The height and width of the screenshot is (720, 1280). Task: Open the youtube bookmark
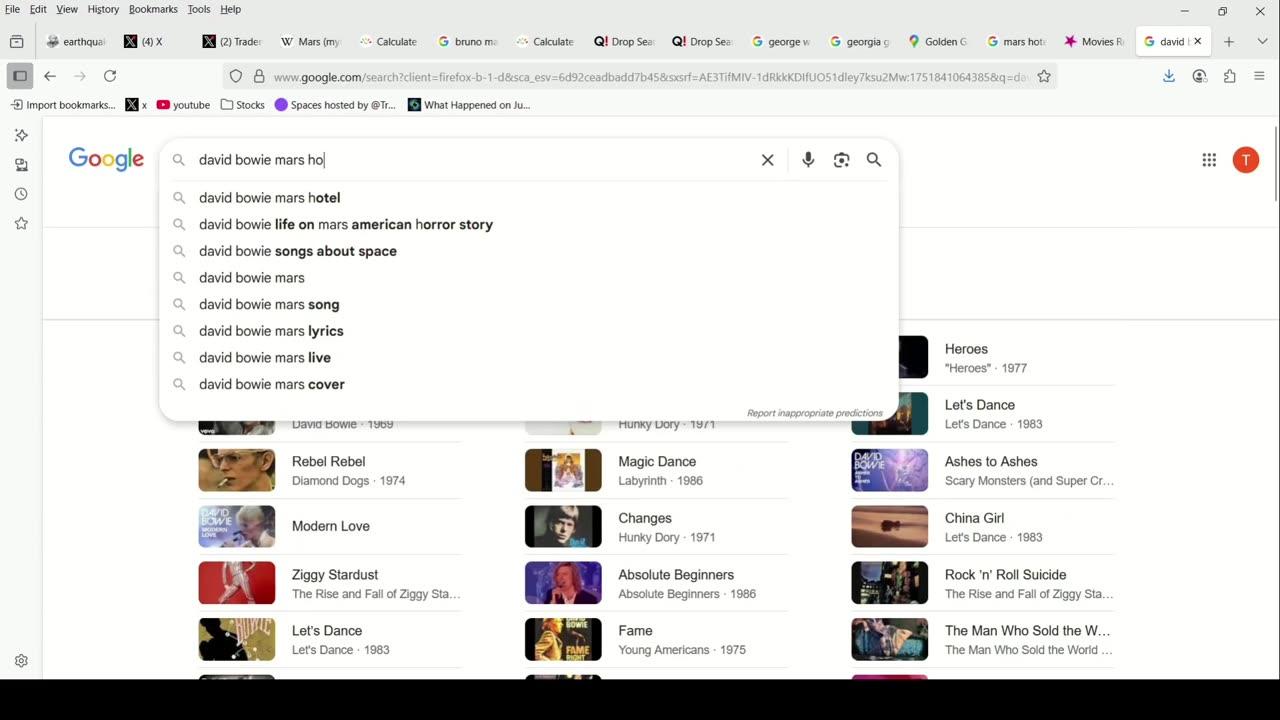[x=183, y=105]
